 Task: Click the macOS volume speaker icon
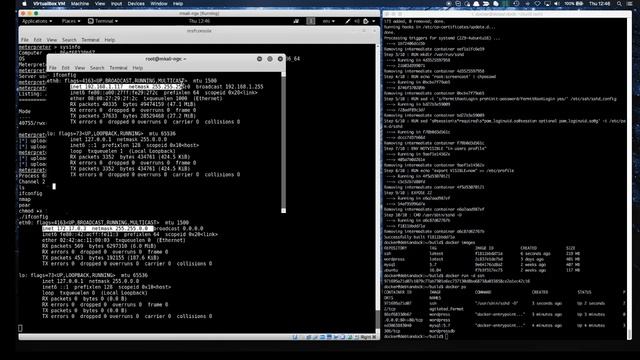point(557,4)
